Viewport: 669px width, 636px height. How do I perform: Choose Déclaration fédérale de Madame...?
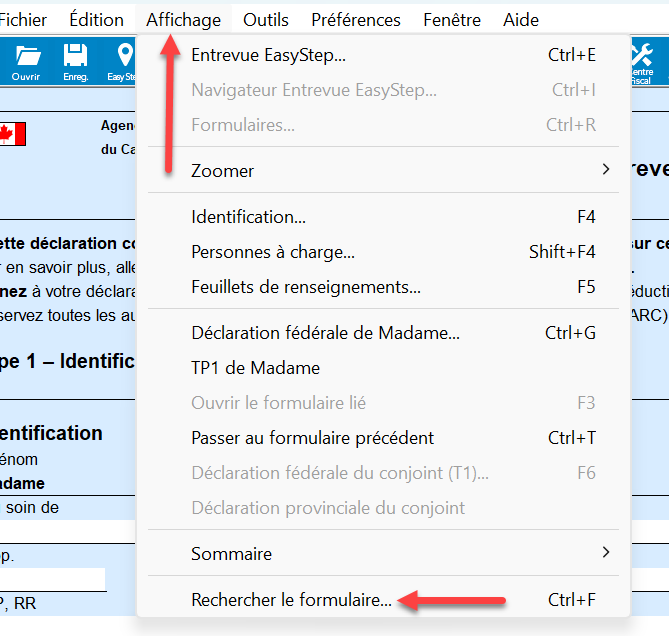(x=325, y=333)
